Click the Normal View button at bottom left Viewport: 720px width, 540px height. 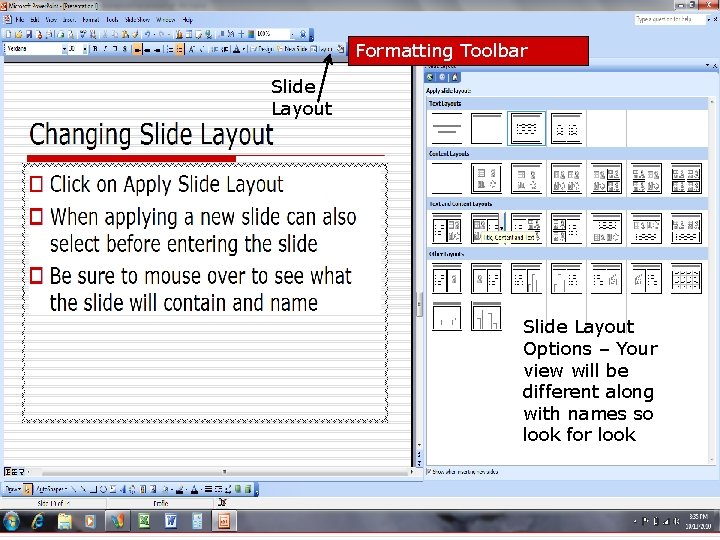point(8,472)
